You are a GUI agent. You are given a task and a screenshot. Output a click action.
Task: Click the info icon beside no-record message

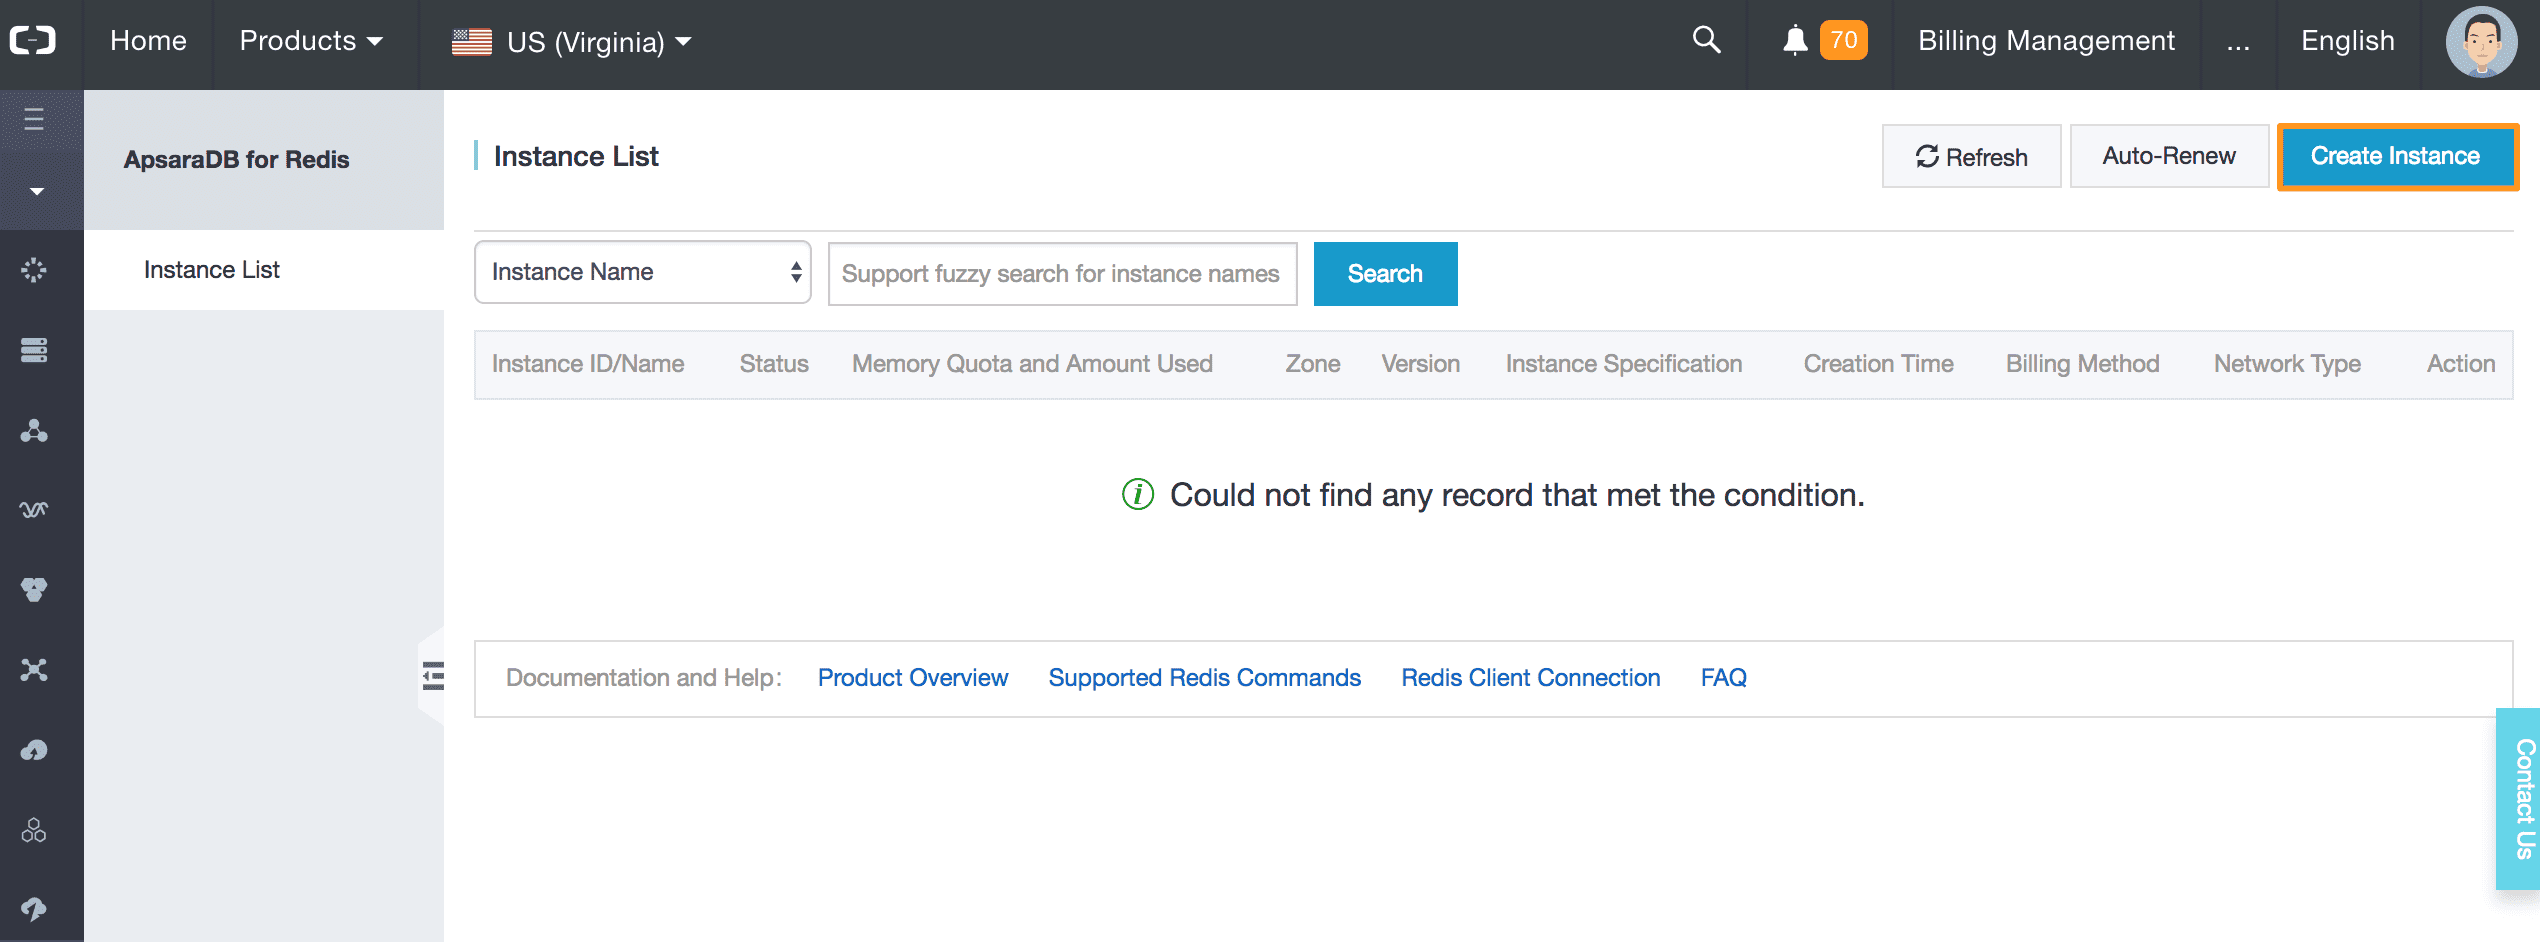[1138, 494]
